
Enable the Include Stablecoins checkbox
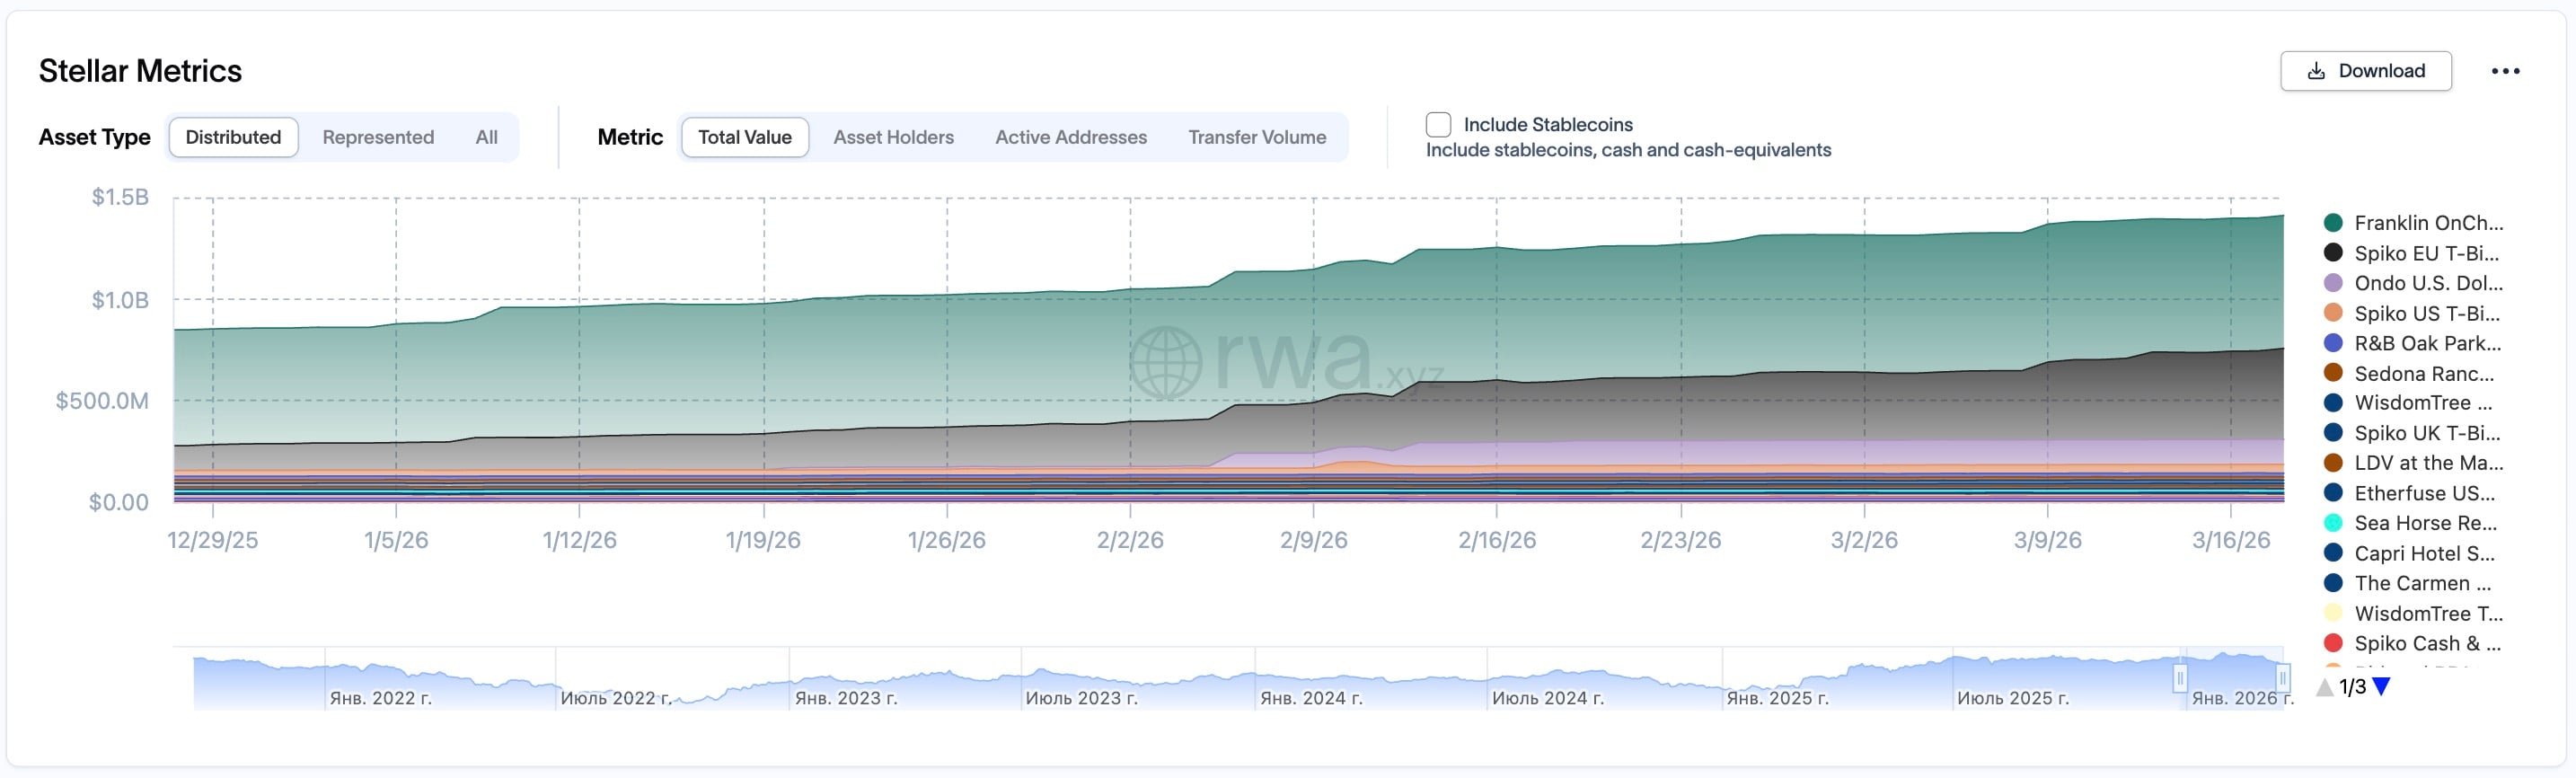[x=1438, y=125]
